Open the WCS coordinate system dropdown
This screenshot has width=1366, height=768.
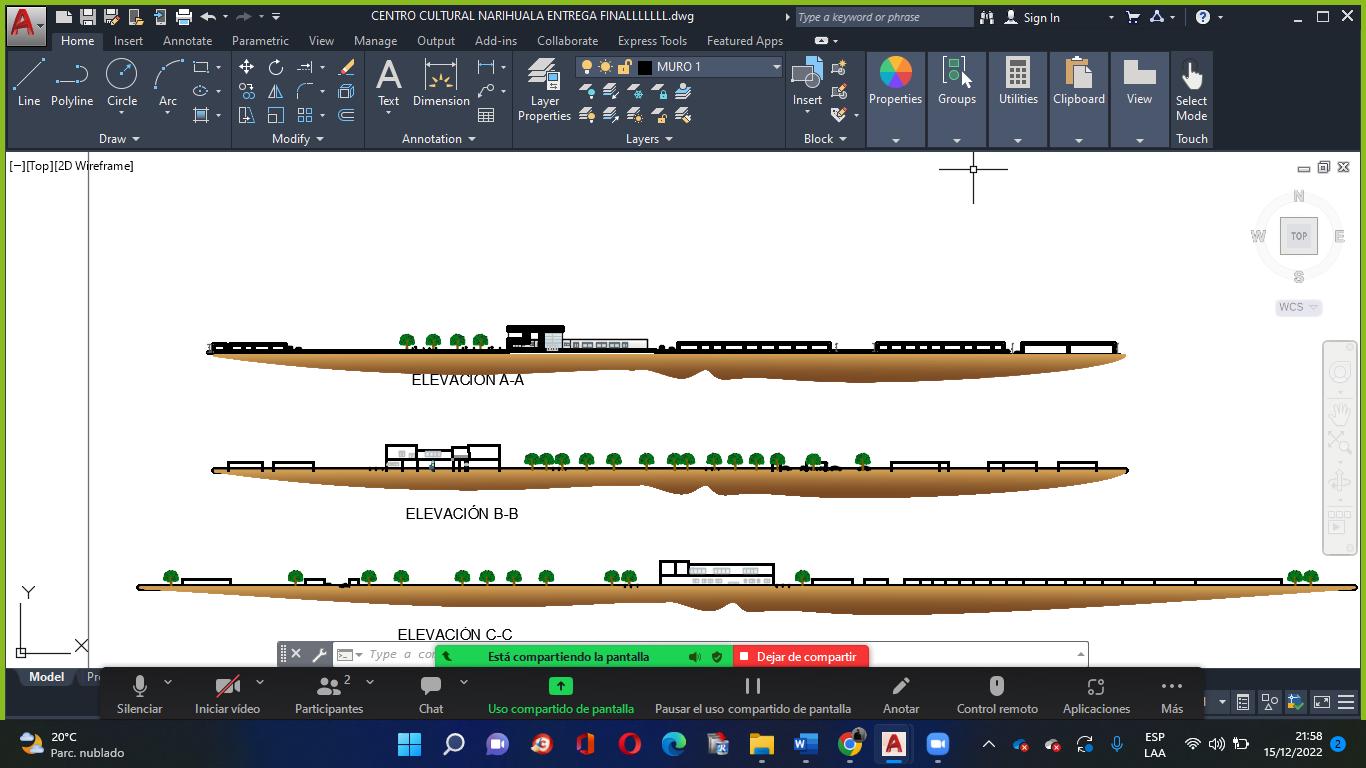(1299, 307)
